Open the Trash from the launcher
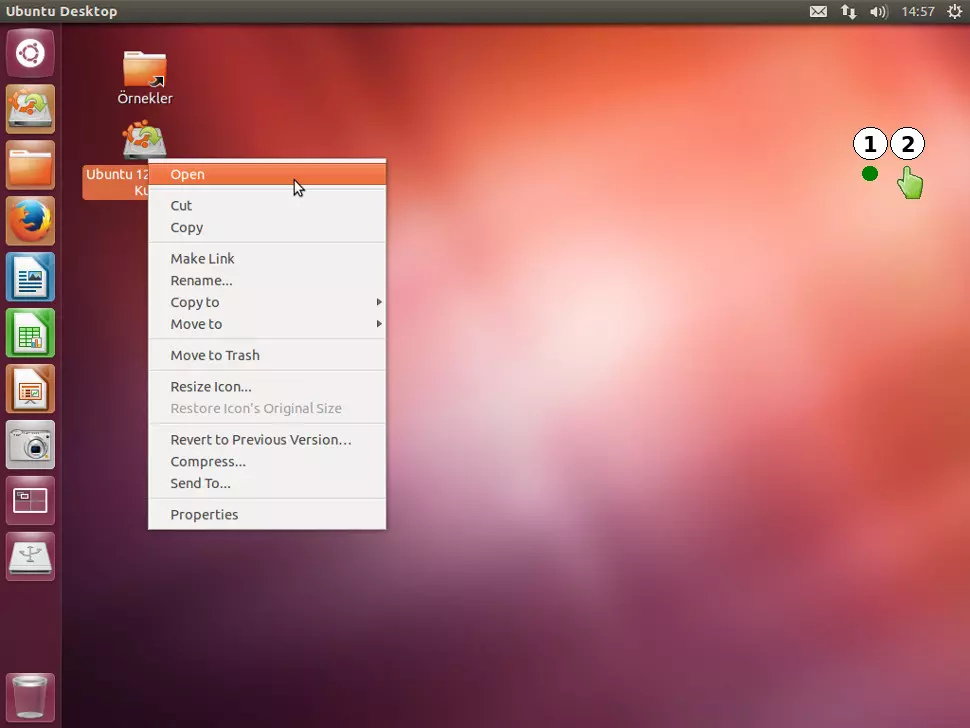970x728 pixels. coord(30,697)
